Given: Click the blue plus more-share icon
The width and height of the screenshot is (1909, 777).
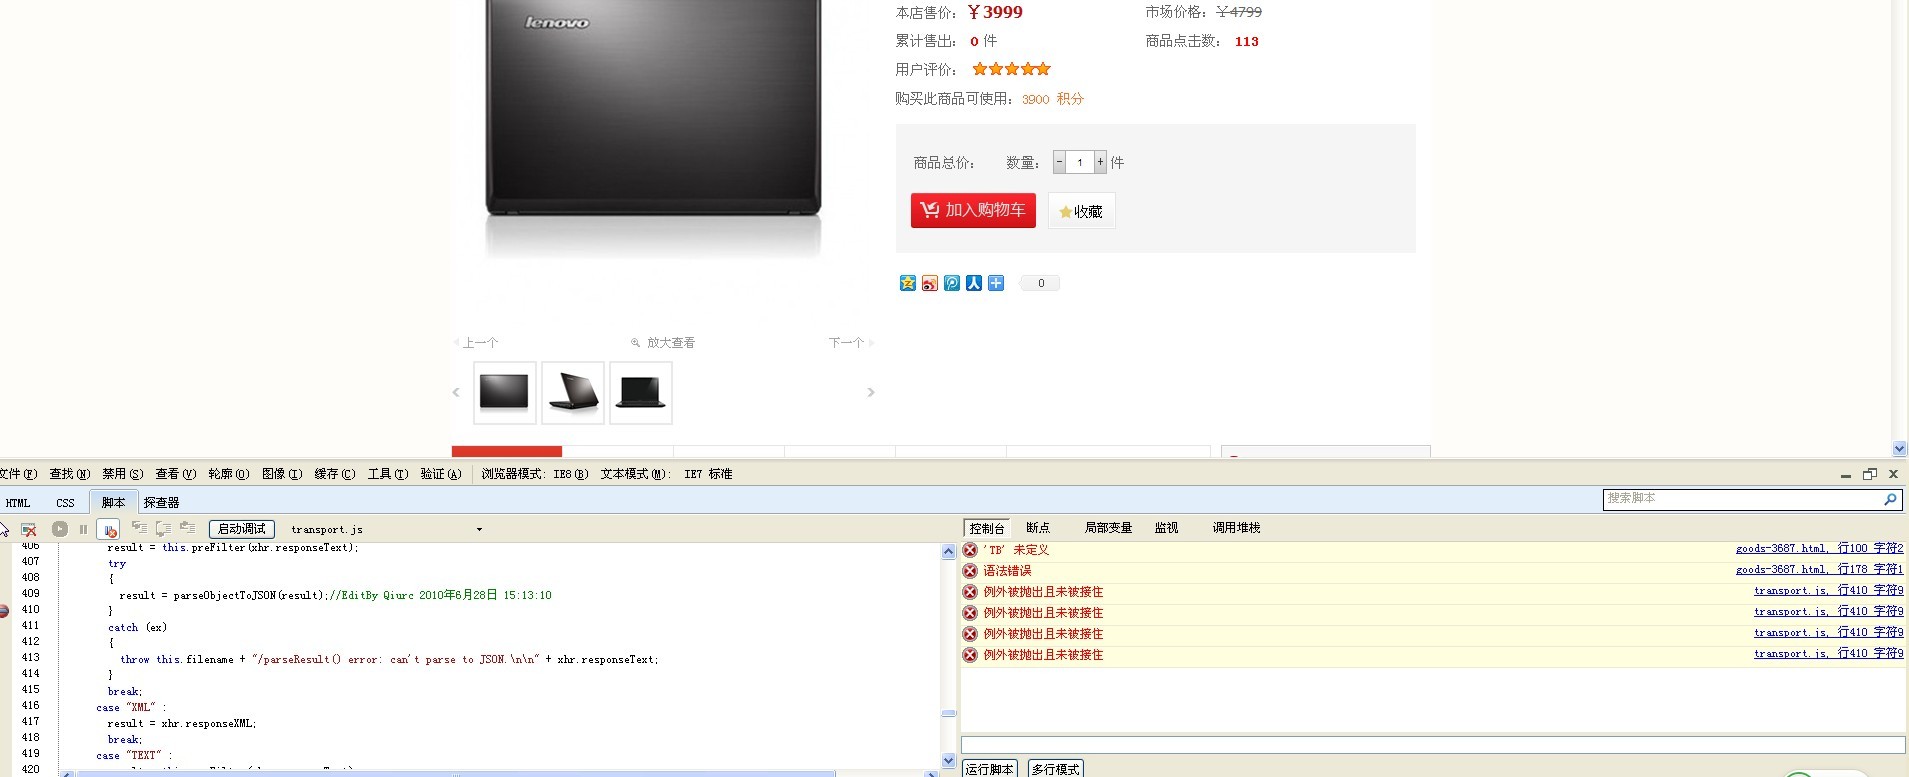Looking at the screenshot, I should pos(996,283).
